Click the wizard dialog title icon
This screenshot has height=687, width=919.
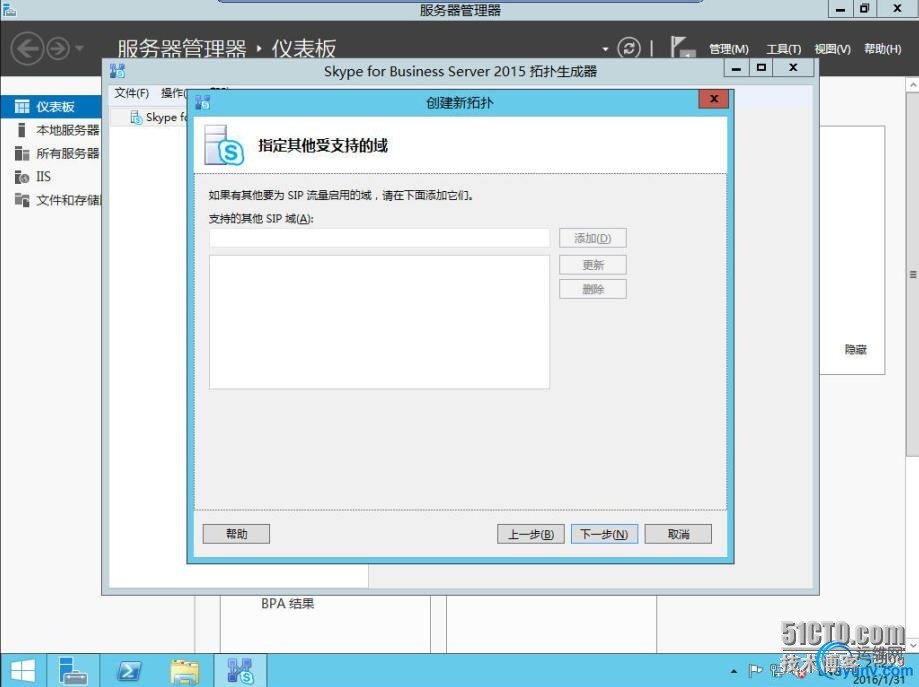pyautogui.click(x=203, y=103)
